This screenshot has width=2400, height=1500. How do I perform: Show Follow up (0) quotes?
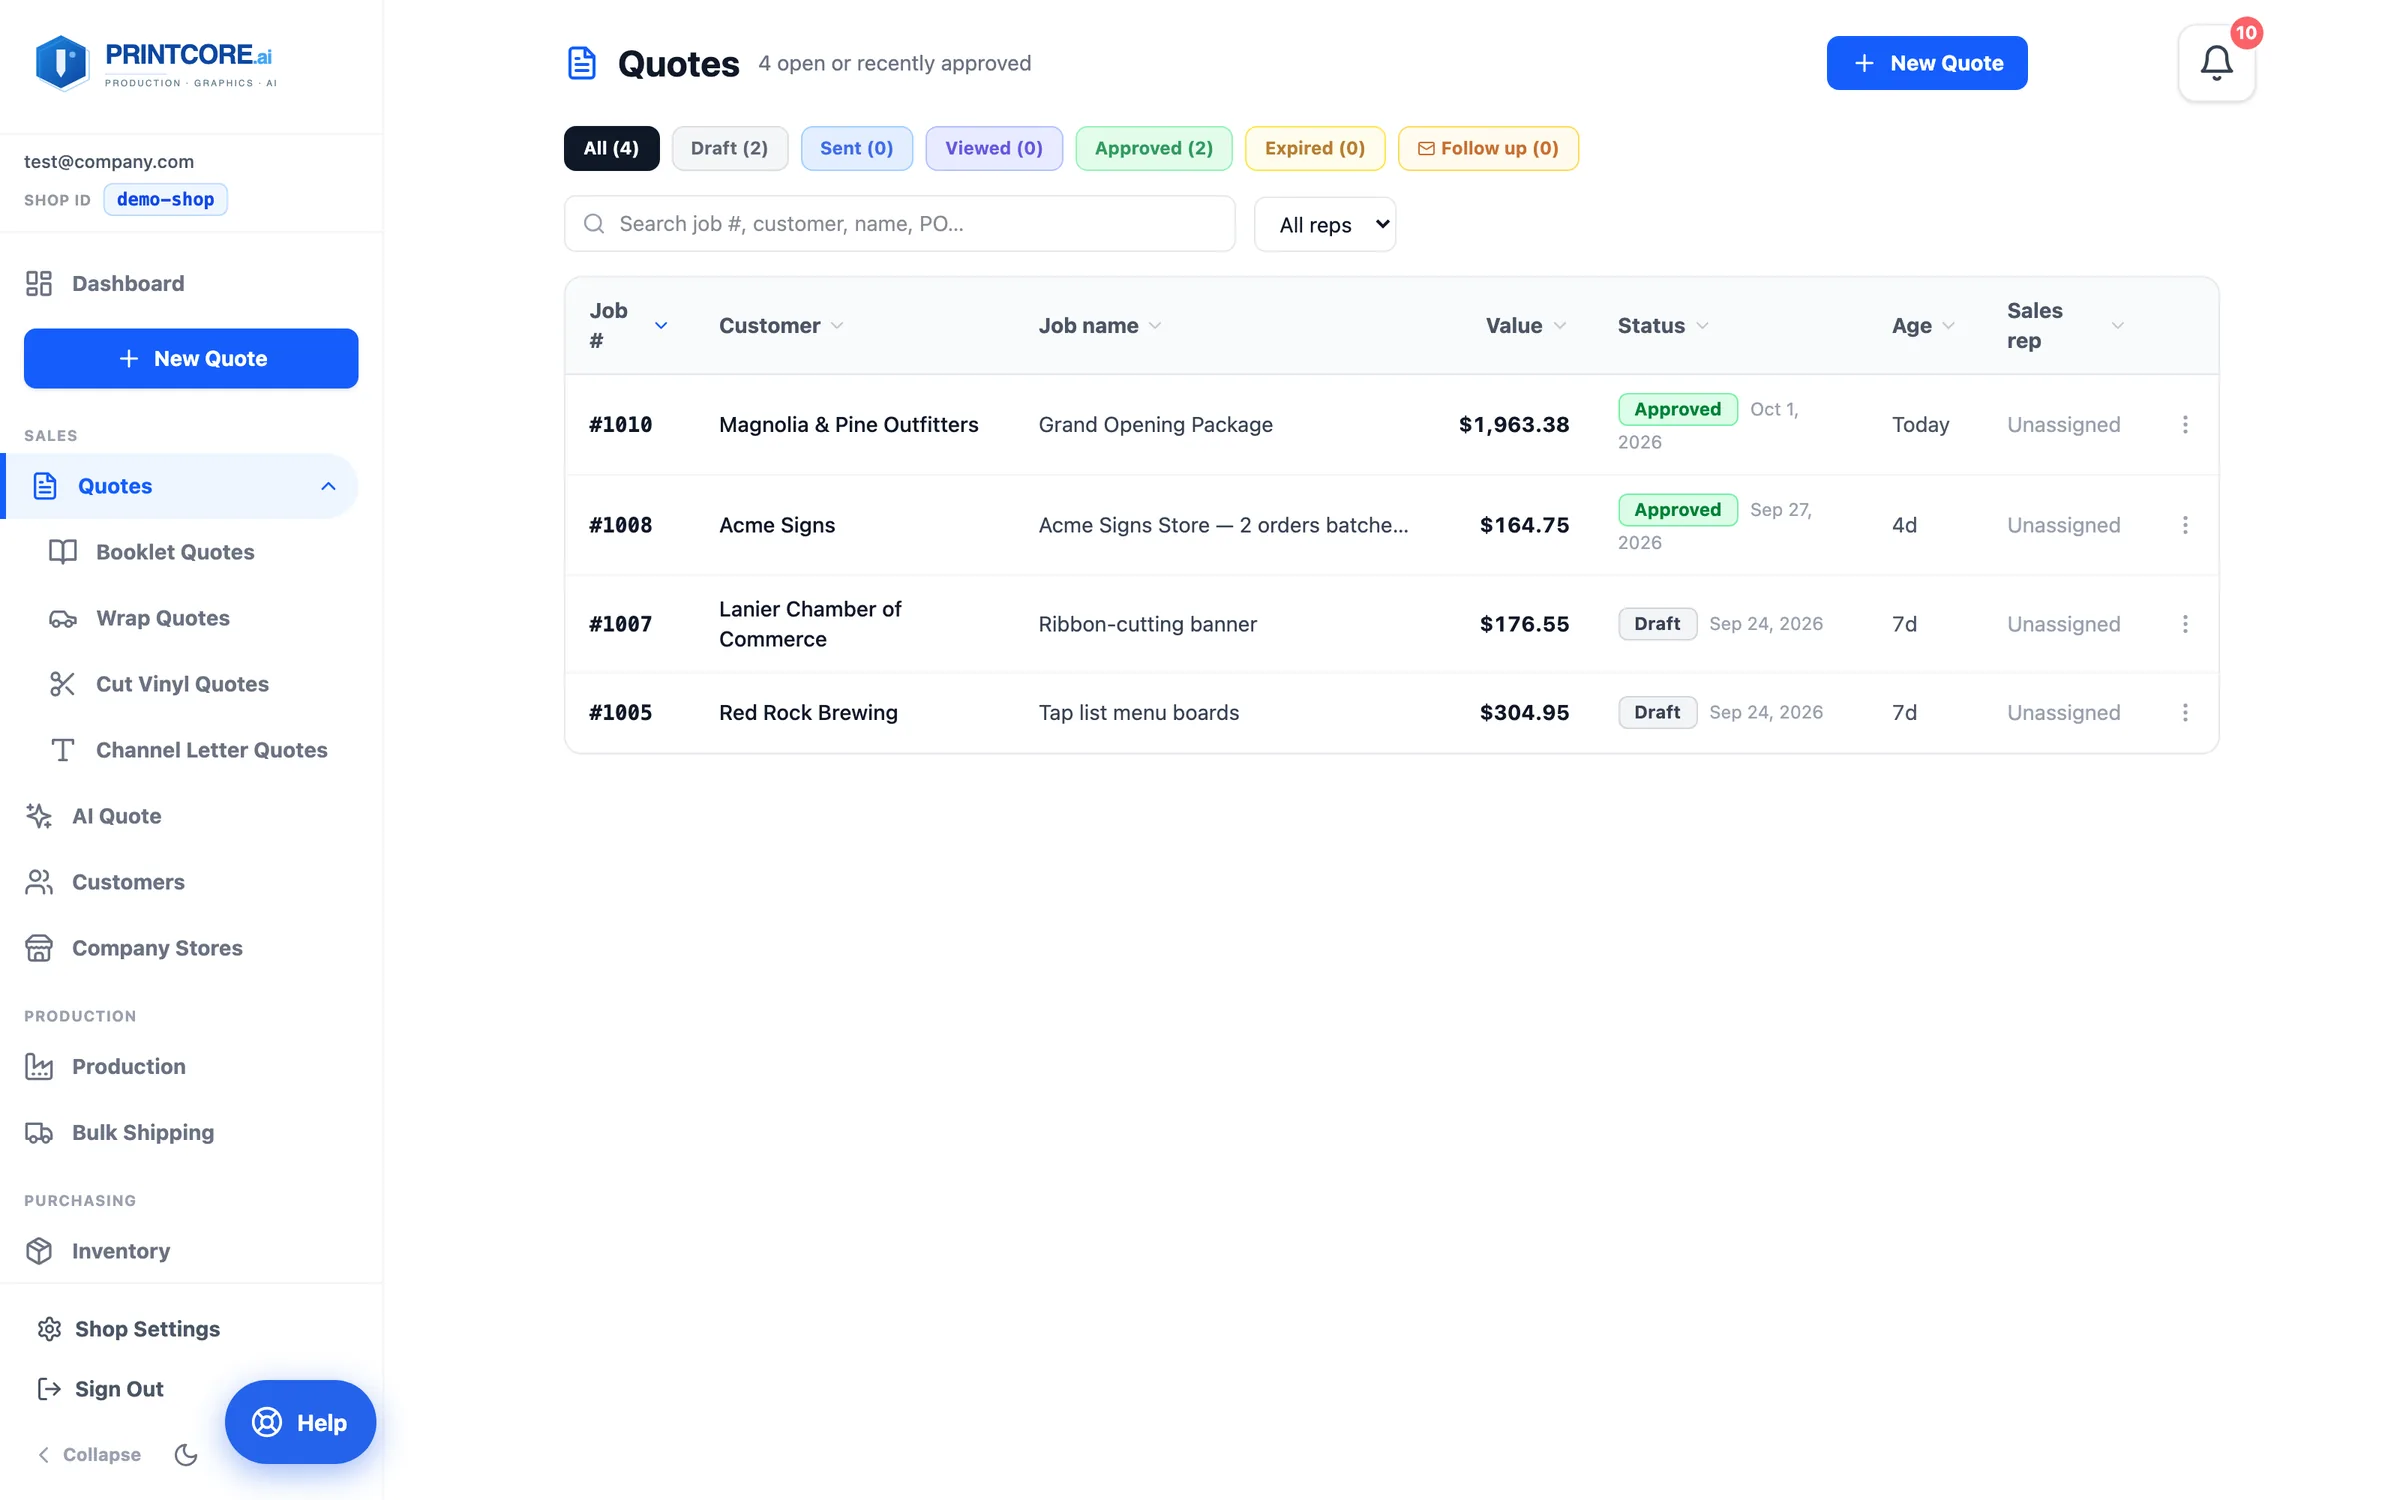point(1487,148)
